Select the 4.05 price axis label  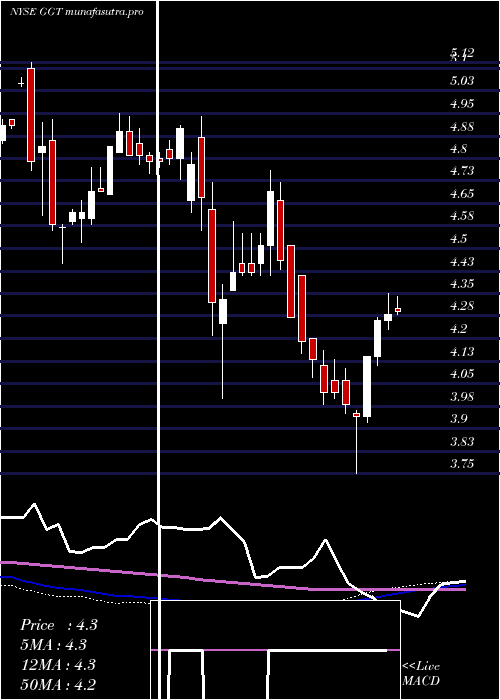point(462,374)
